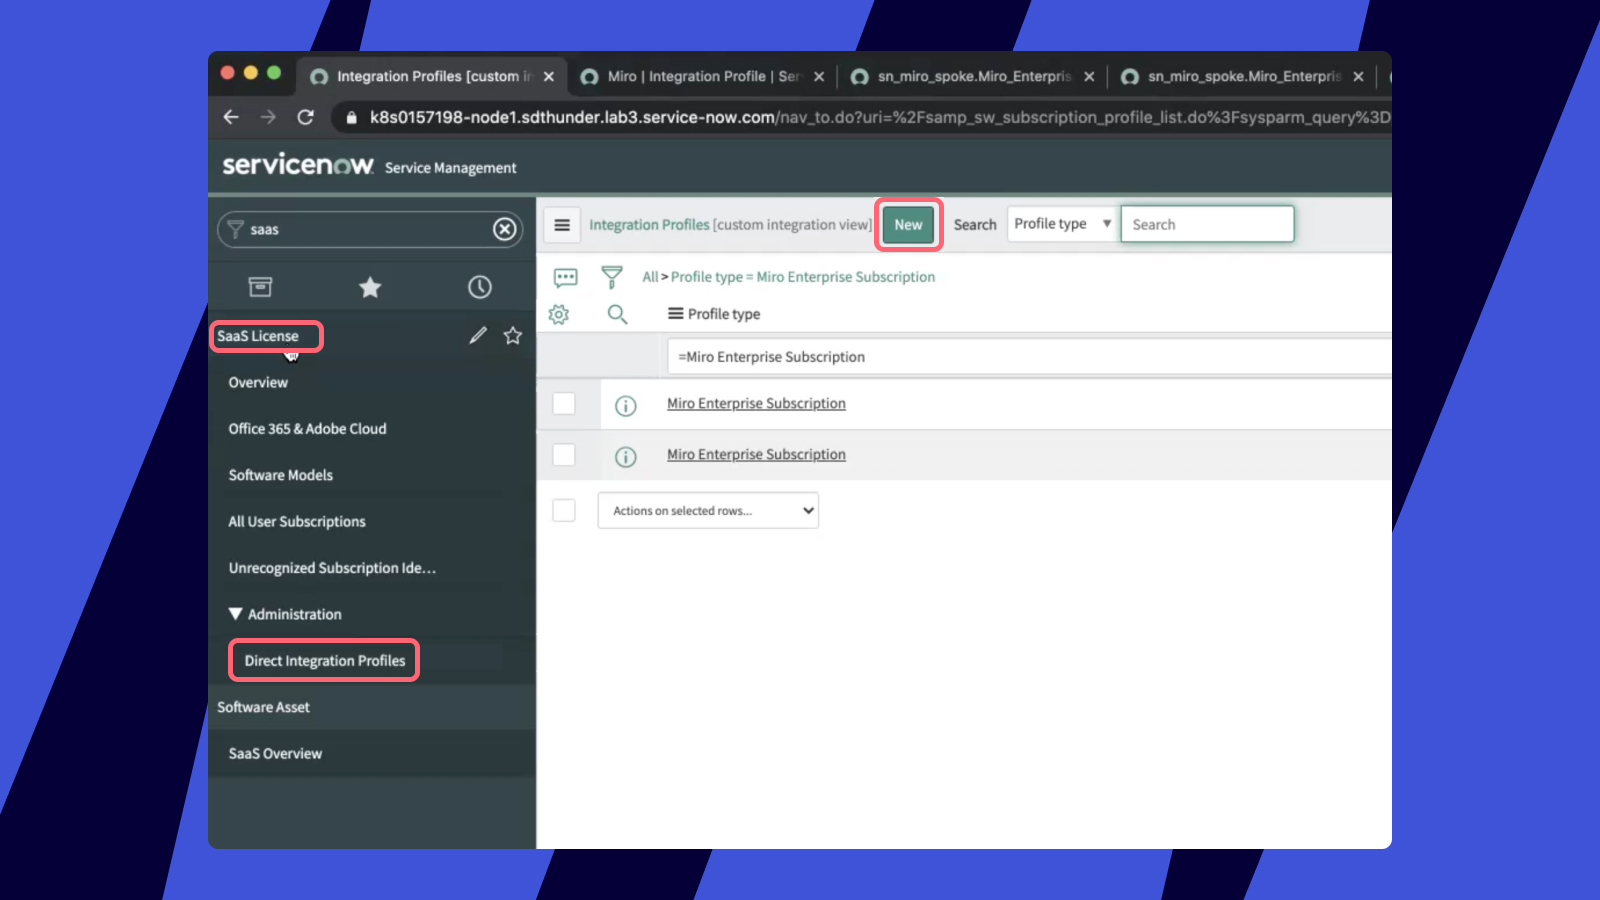The width and height of the screenshot is (1600, 900).
Task: Close the Integration Profiles browser tab
Action: click(549, 77)
